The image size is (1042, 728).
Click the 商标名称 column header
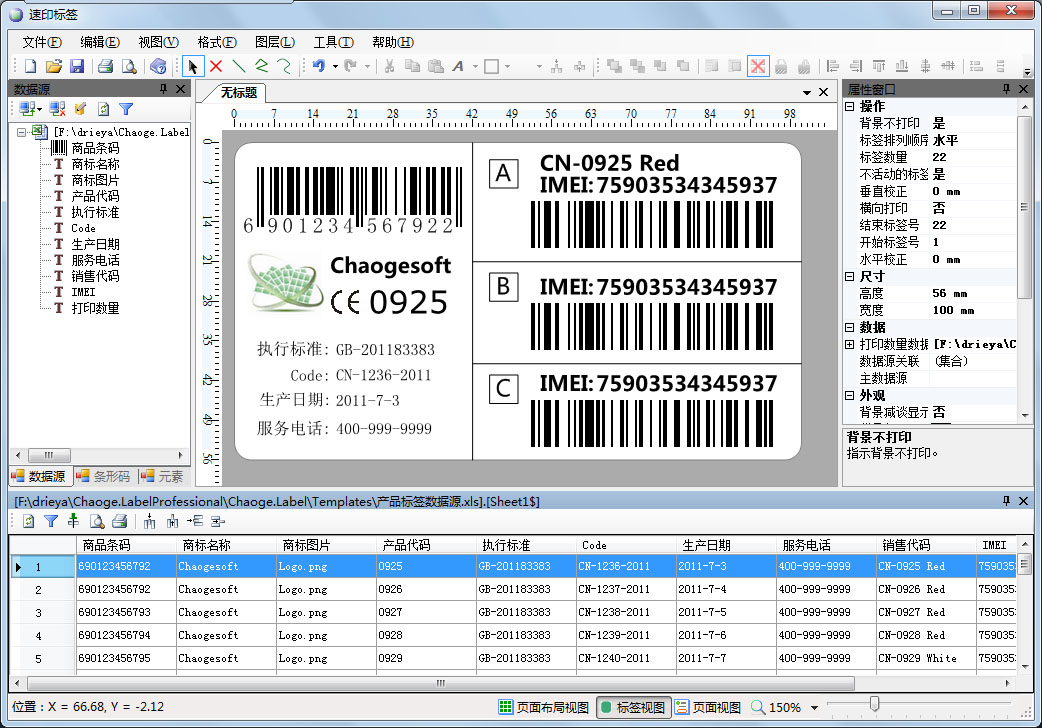[207, 545]
